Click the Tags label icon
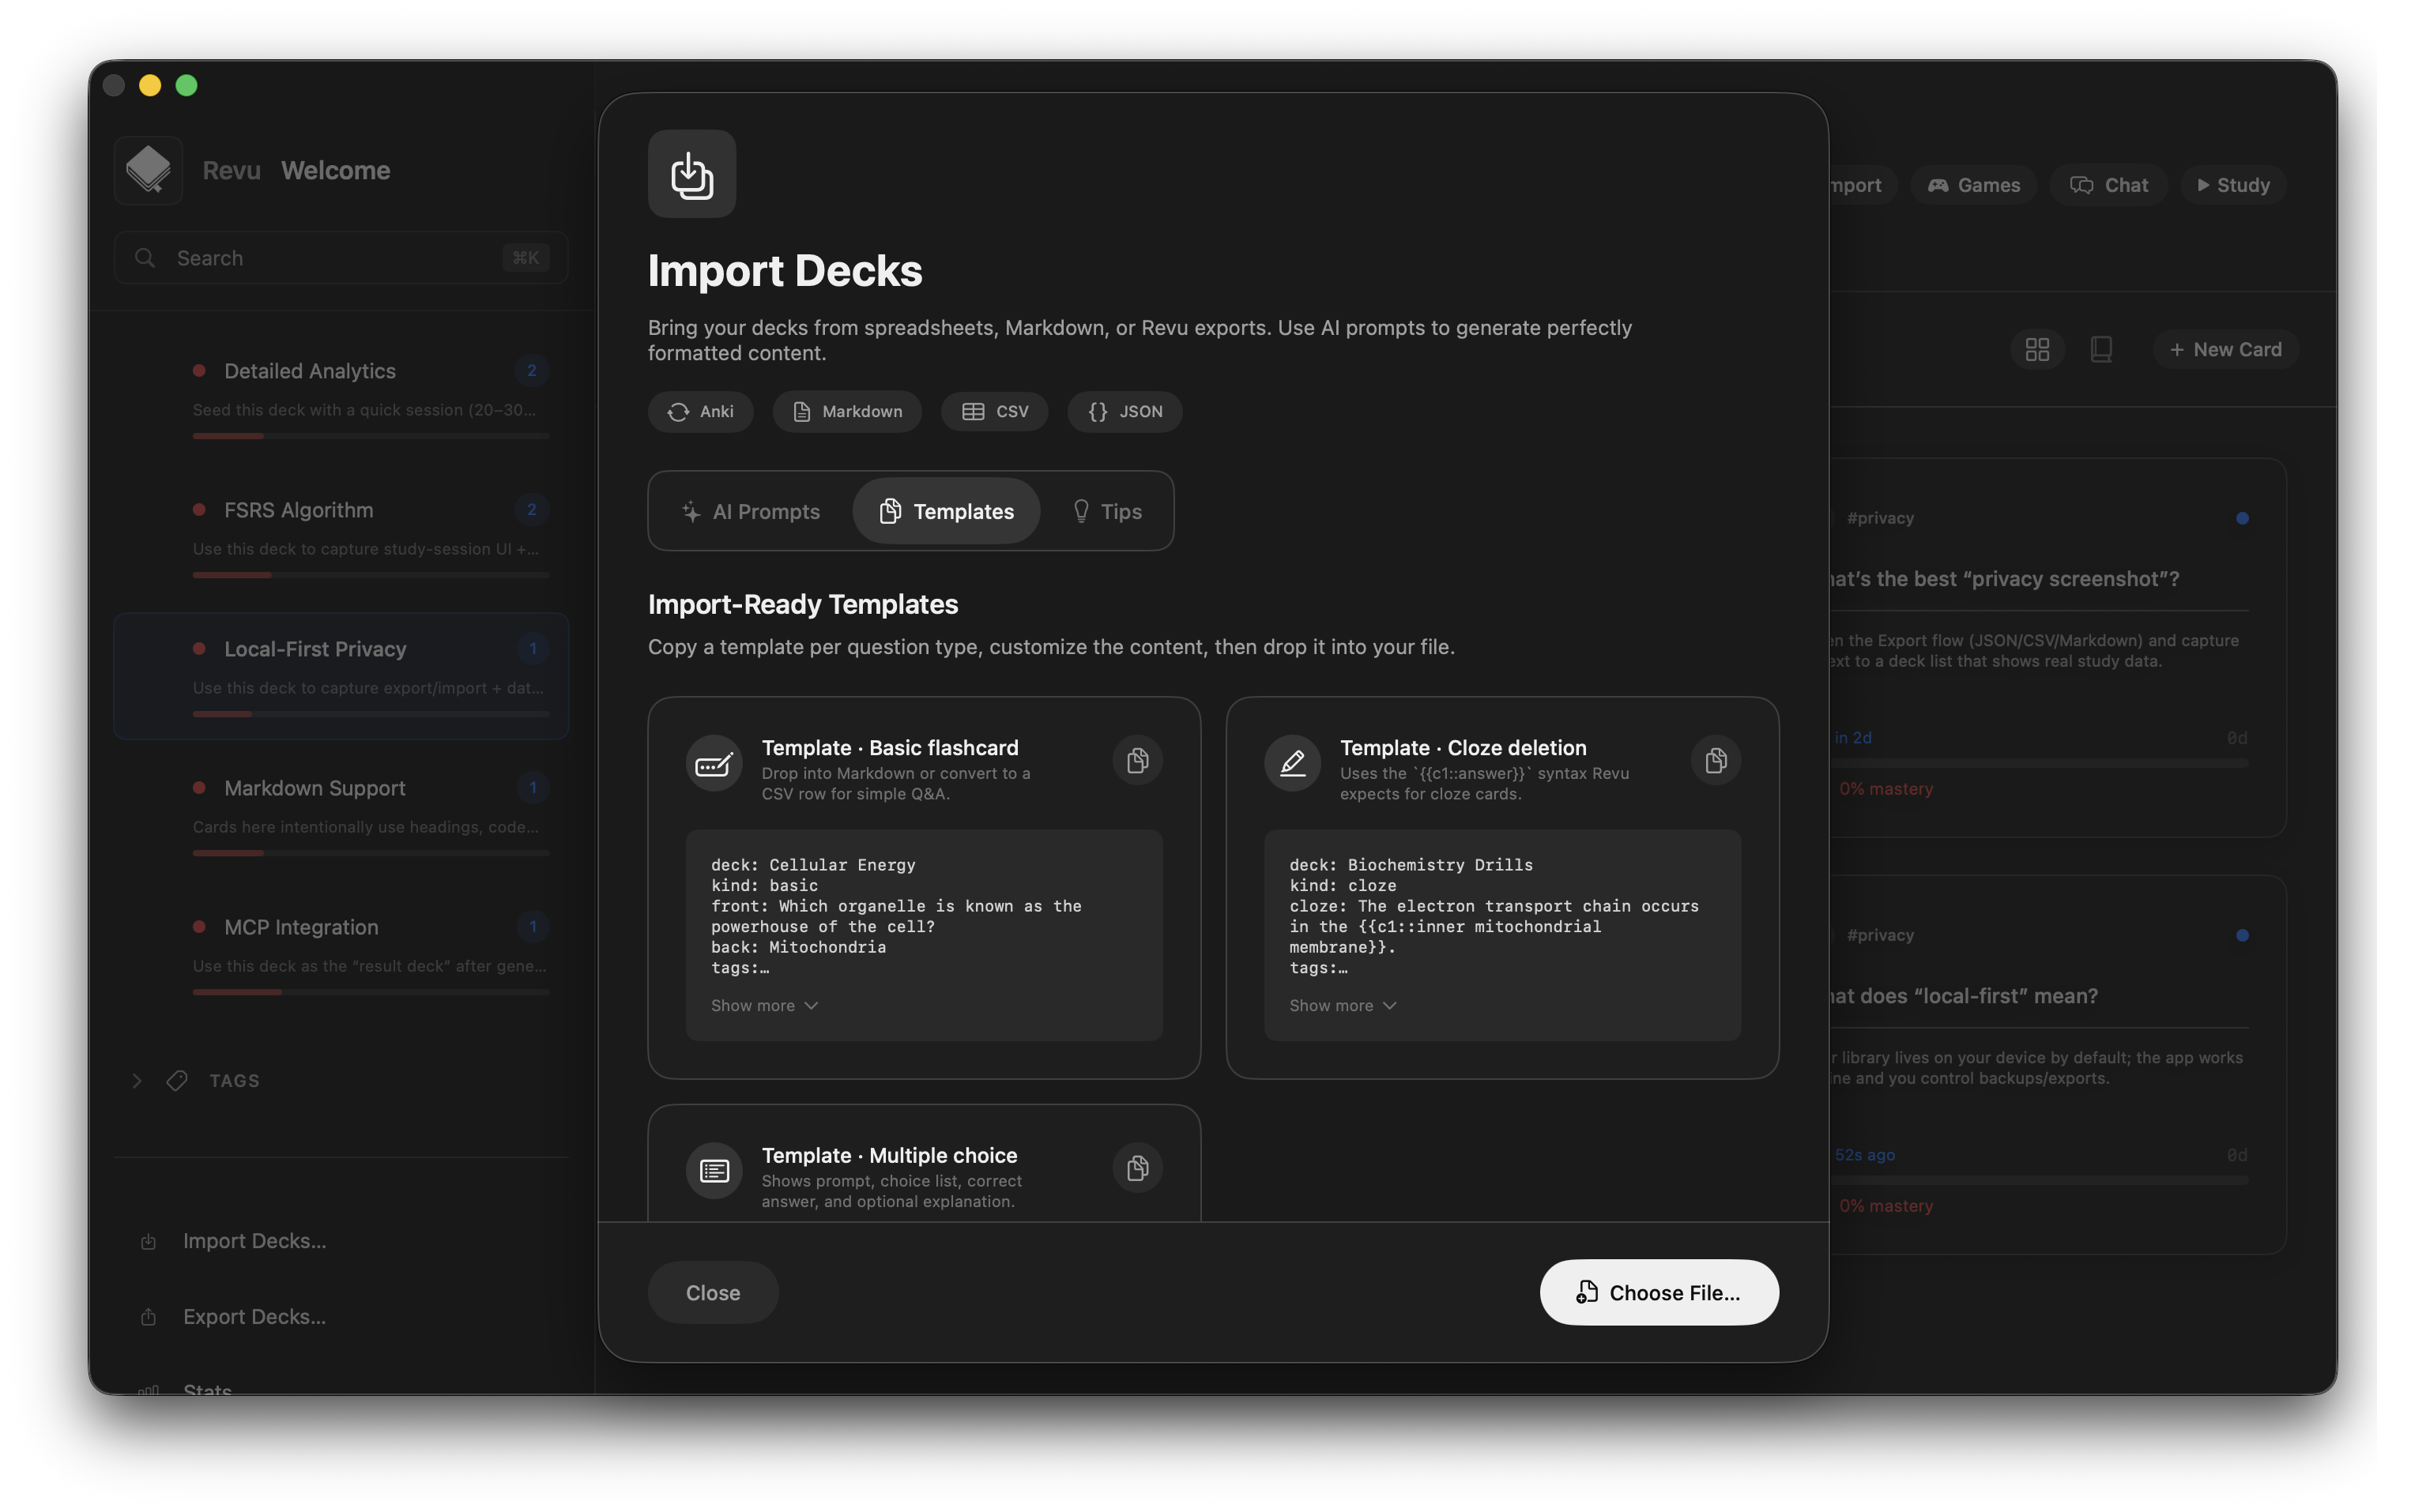This screenshot has height=1512, width=2426. [x=177, y=1081]
